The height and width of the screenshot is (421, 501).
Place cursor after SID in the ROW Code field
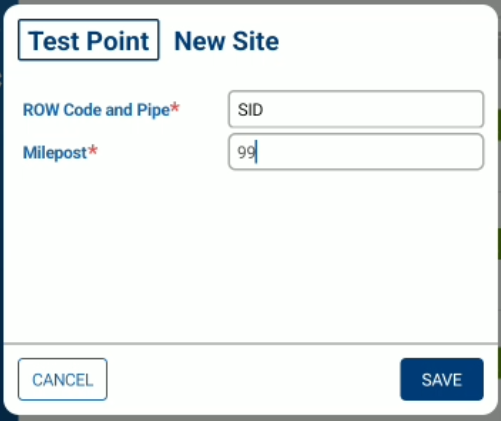265,110
